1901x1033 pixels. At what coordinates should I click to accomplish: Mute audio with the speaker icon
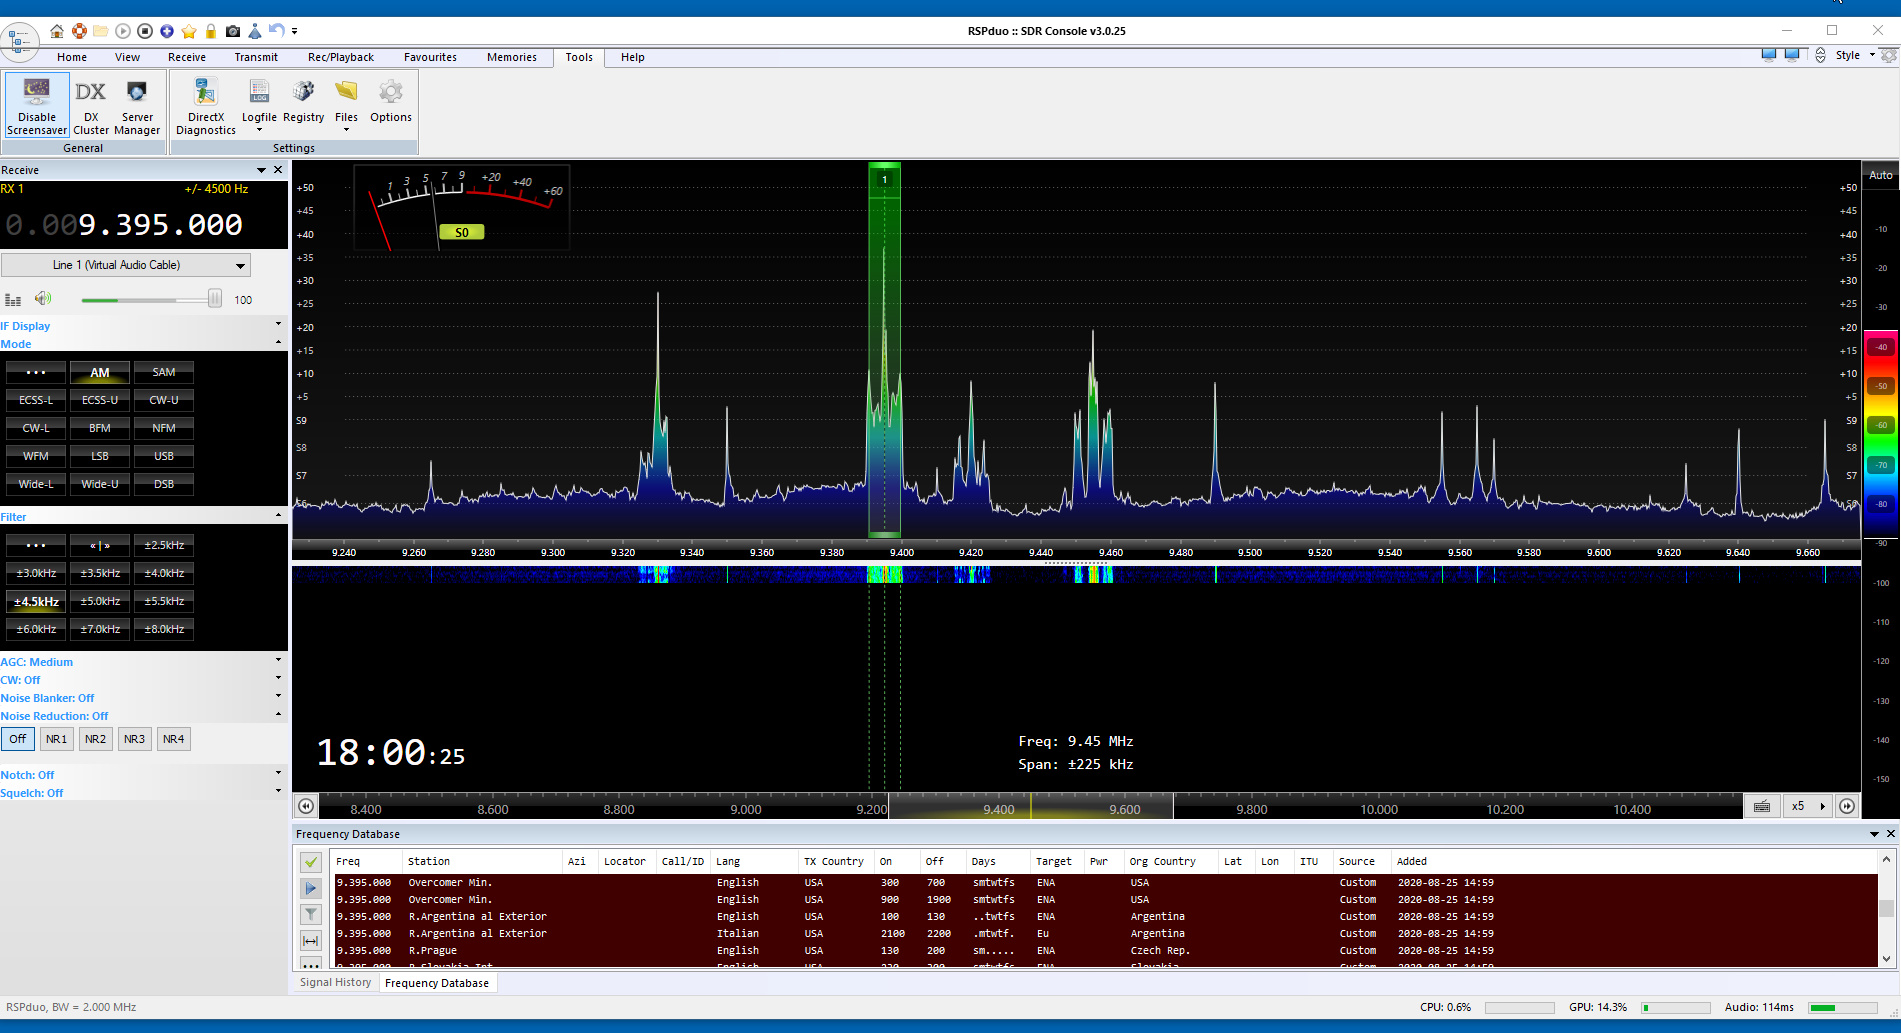(43, 299)
